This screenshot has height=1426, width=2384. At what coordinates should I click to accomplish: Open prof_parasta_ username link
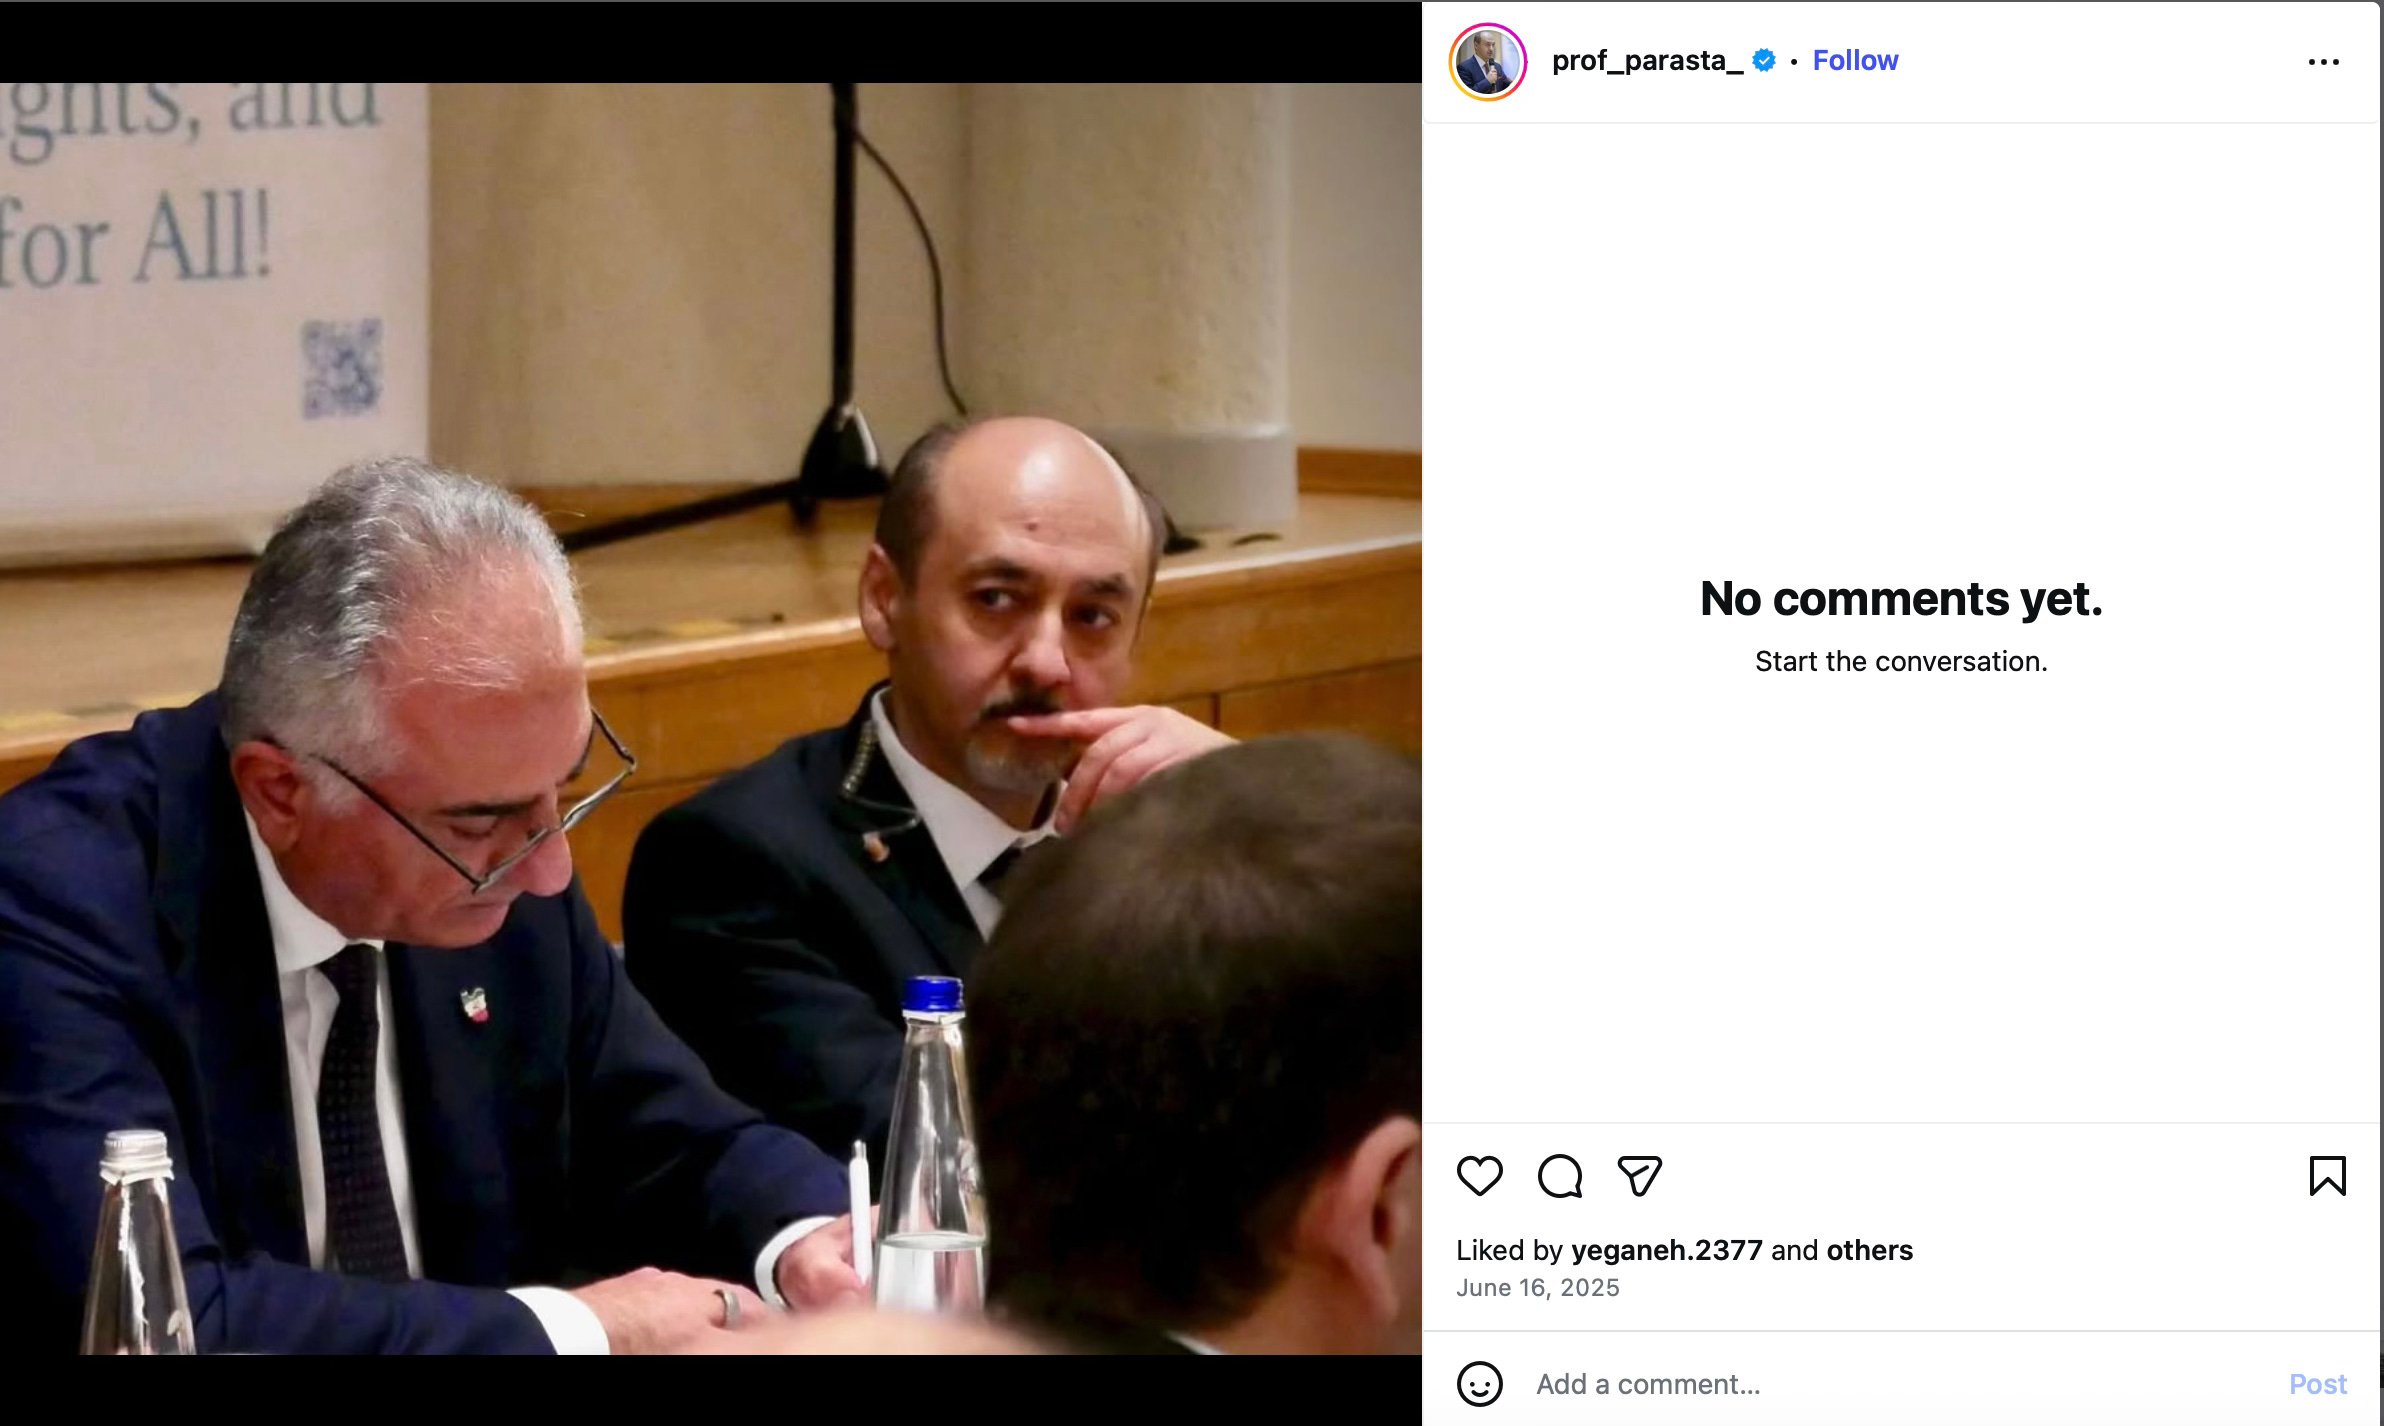point(1647,61)
